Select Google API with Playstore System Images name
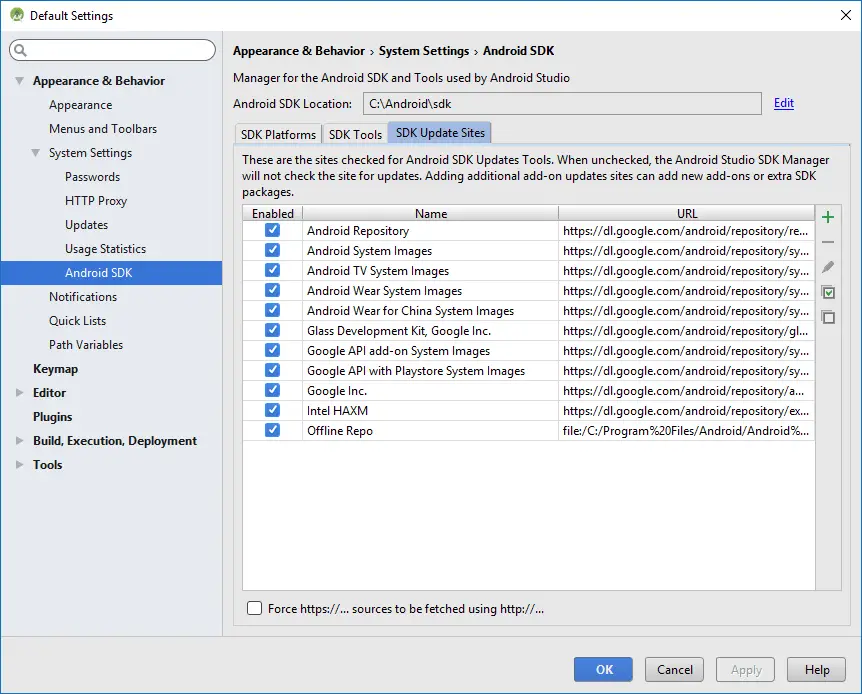Image resolution: width=862 pixels, height=694 pixels. [x=430, y=371]
